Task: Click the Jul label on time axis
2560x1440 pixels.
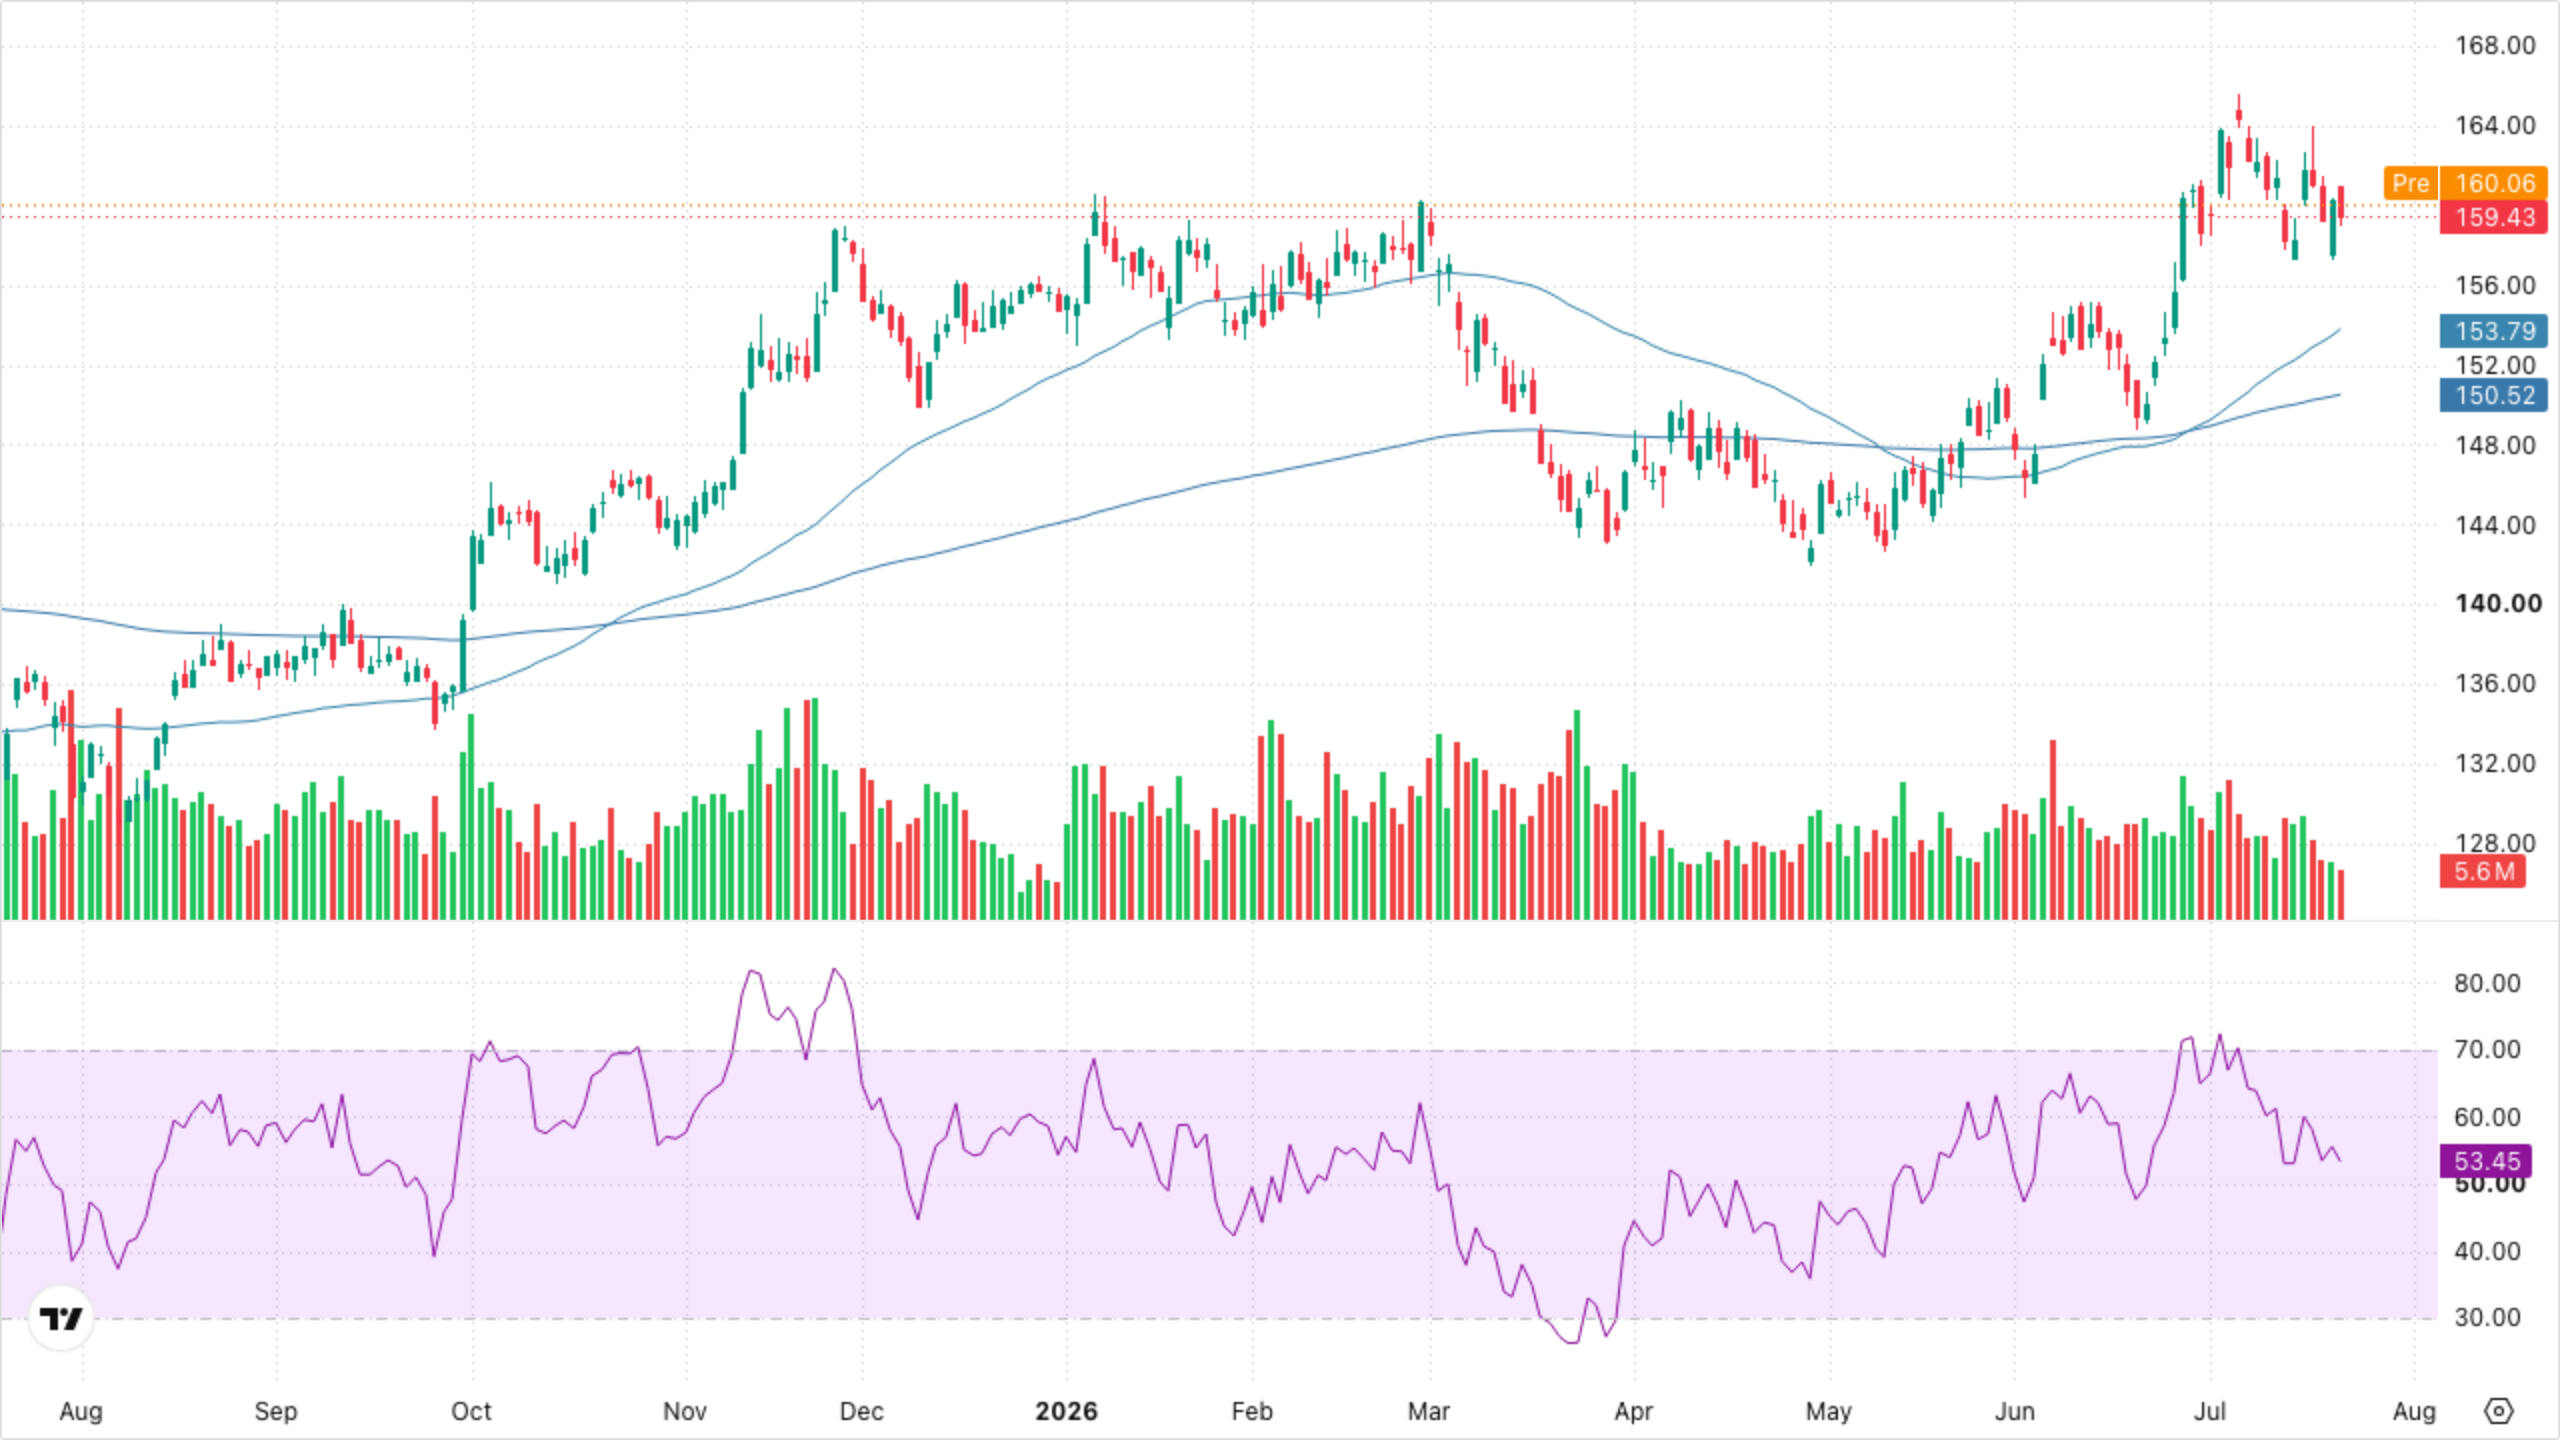Action: [2209, 1411]
